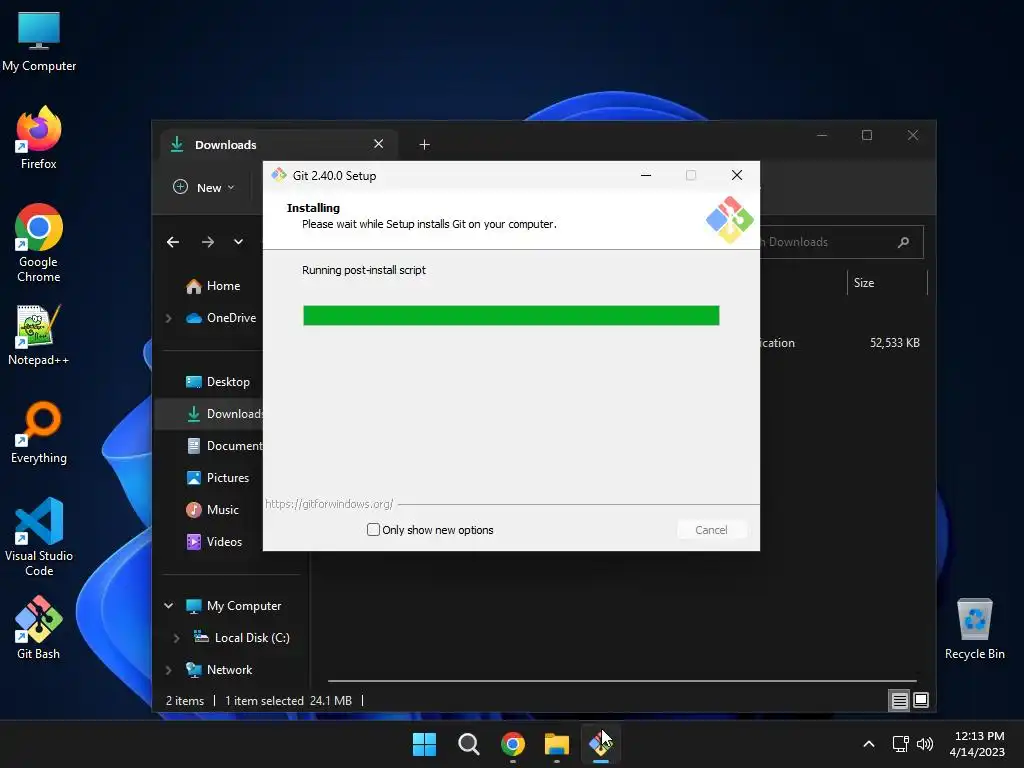Open File Explorer from the taskbar
This screenshot has height=768, width=1024.
pos(556,744)
